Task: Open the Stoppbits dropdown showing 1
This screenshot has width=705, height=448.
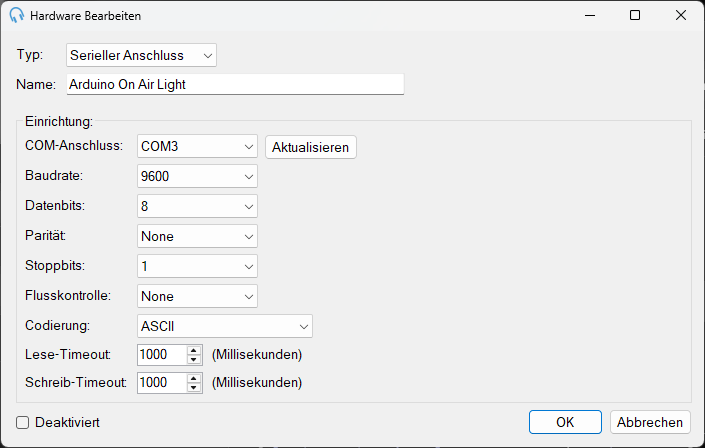Action: click(x=197, y=266)
